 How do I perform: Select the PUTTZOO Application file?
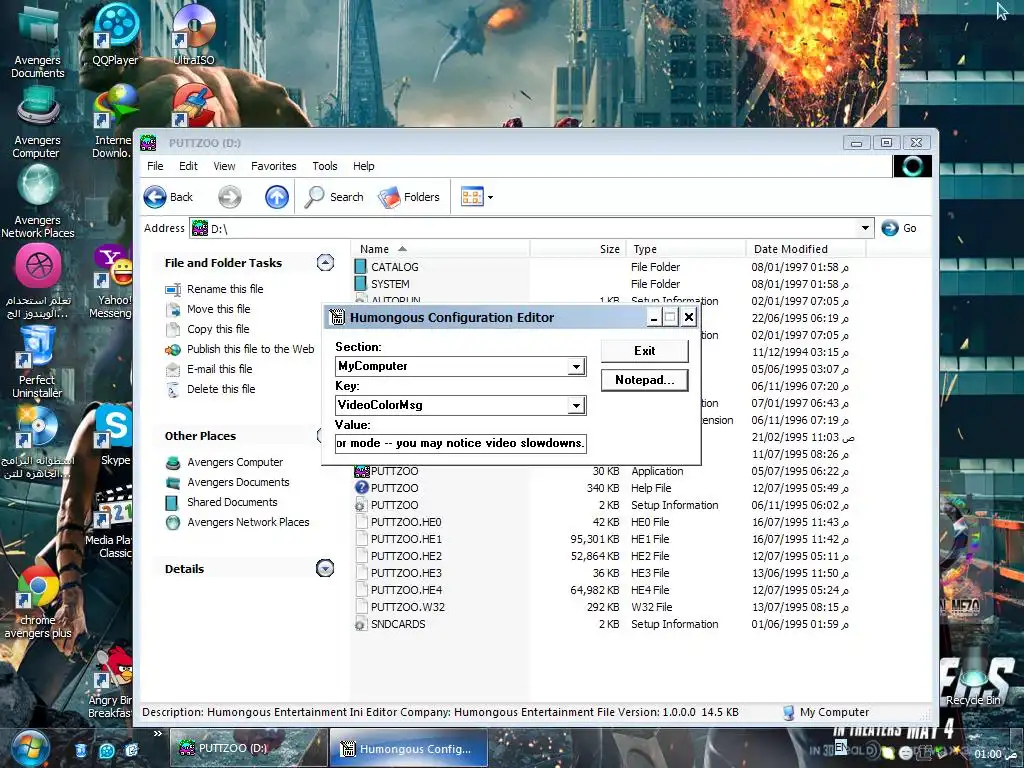pyautogui.click(x=394, y=471)
